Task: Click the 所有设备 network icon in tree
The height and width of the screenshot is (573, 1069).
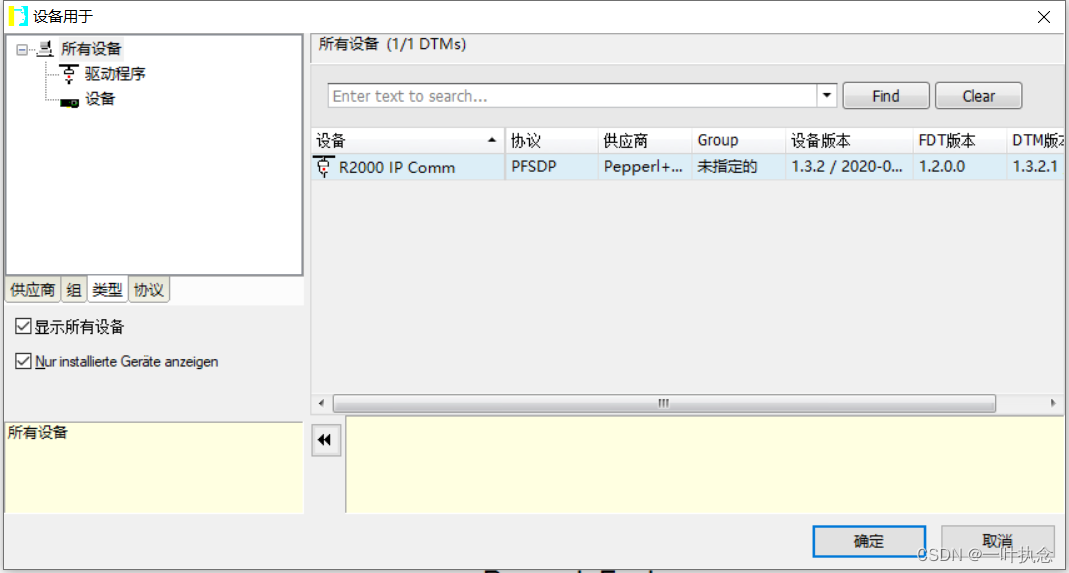Action: [46, 49]
